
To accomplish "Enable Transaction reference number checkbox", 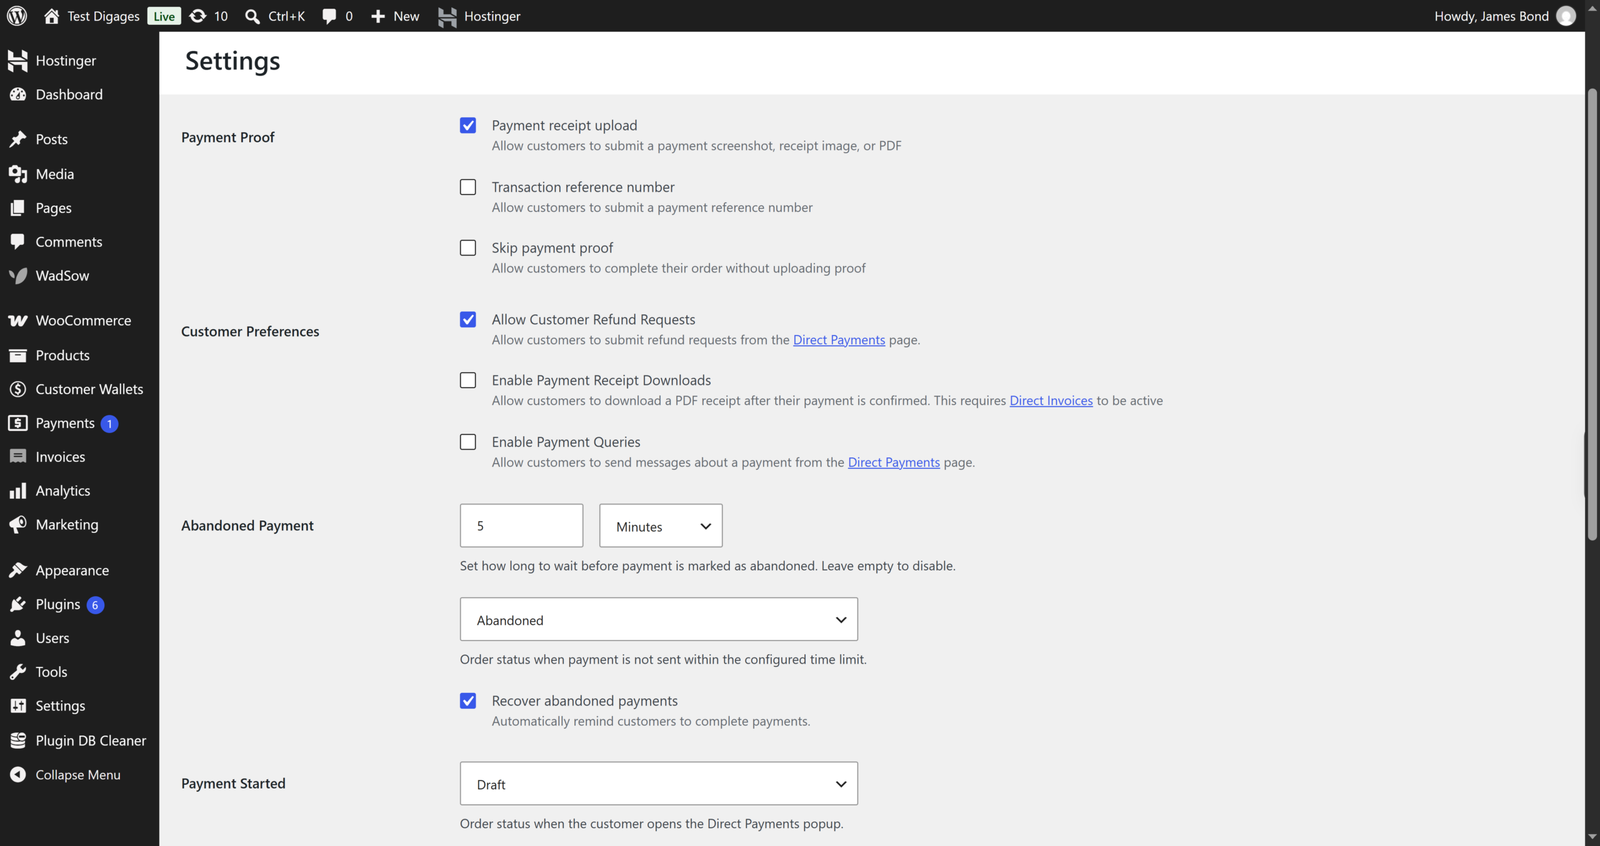I will click(468, 187).
